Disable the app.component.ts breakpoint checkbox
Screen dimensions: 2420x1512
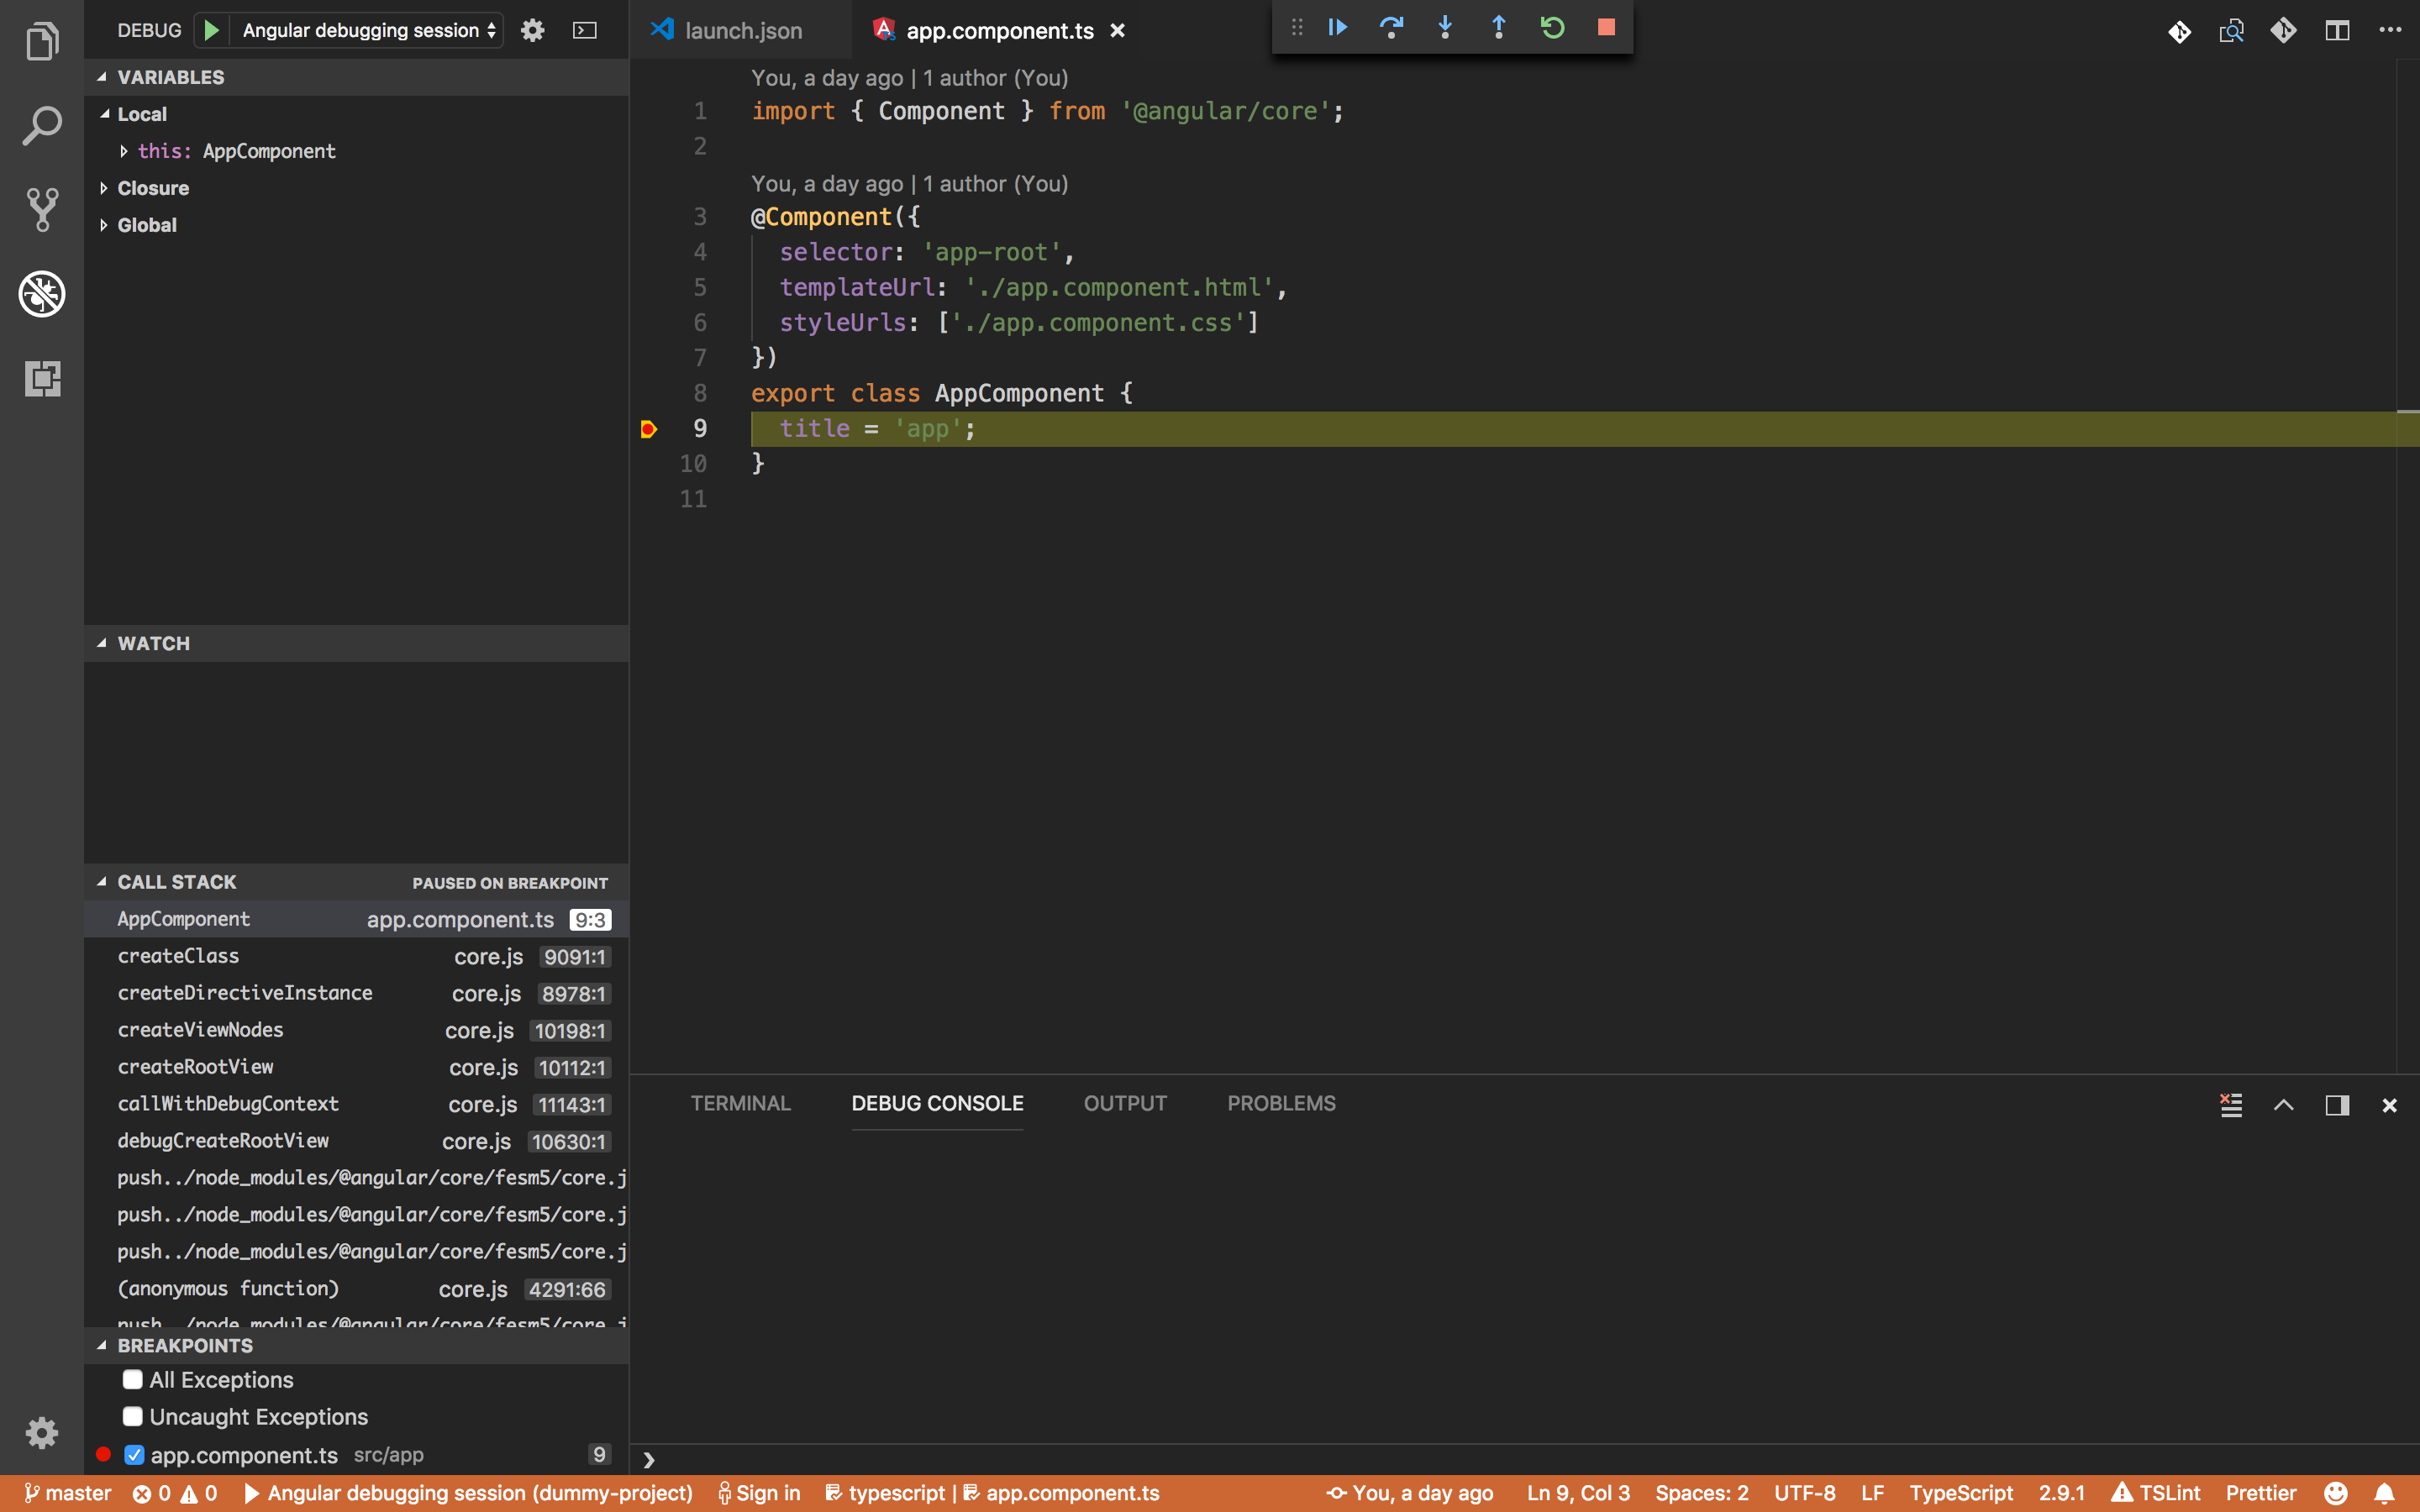click(x=134, y=1455)
